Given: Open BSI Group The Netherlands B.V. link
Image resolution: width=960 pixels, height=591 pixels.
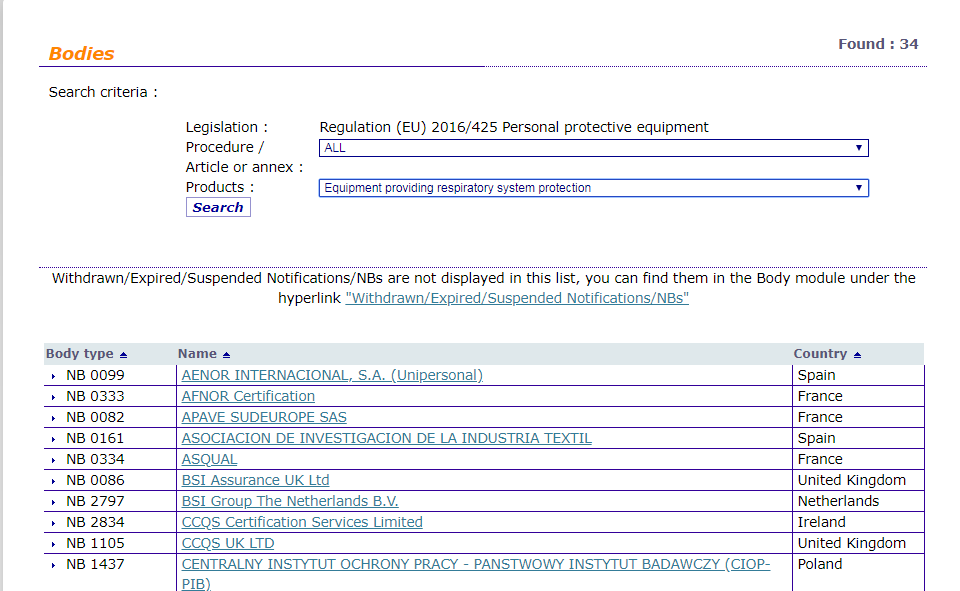Looking at the screenshot, I should click(290, 501).
